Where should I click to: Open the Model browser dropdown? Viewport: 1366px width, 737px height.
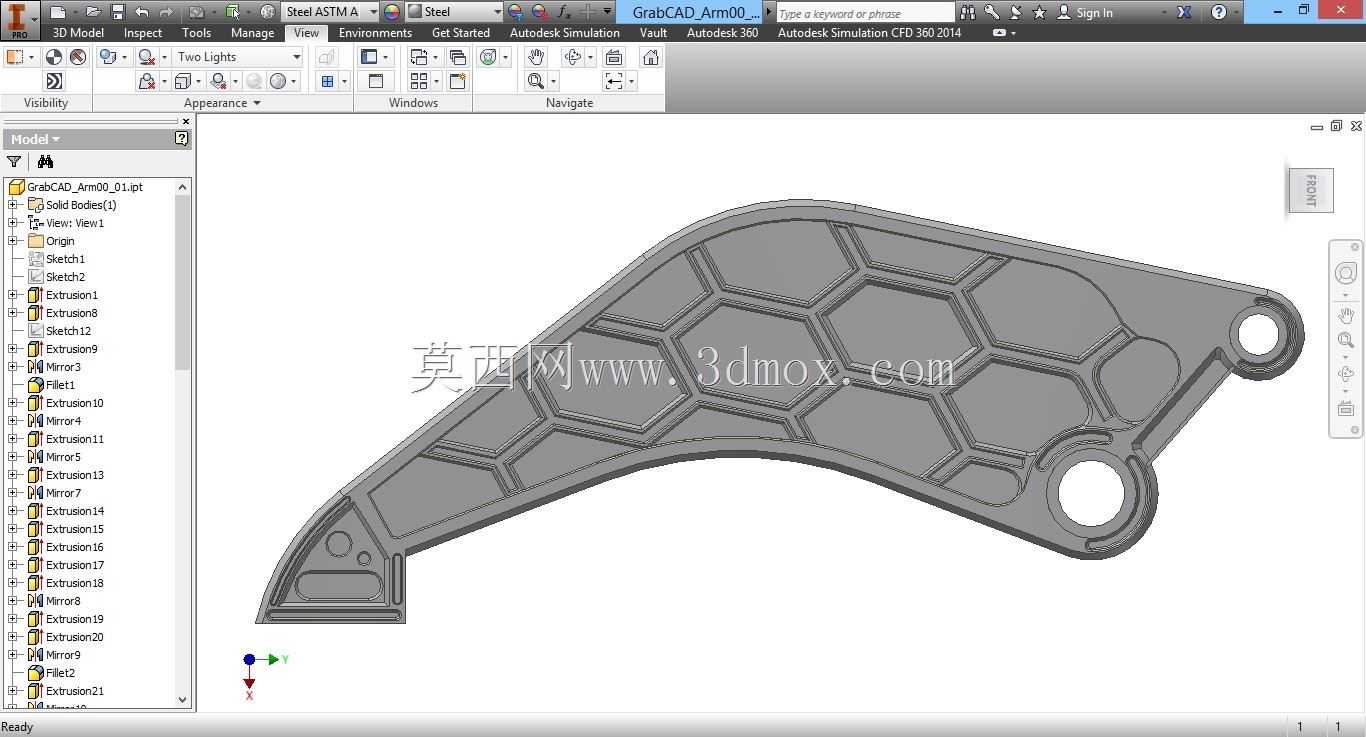35,139
